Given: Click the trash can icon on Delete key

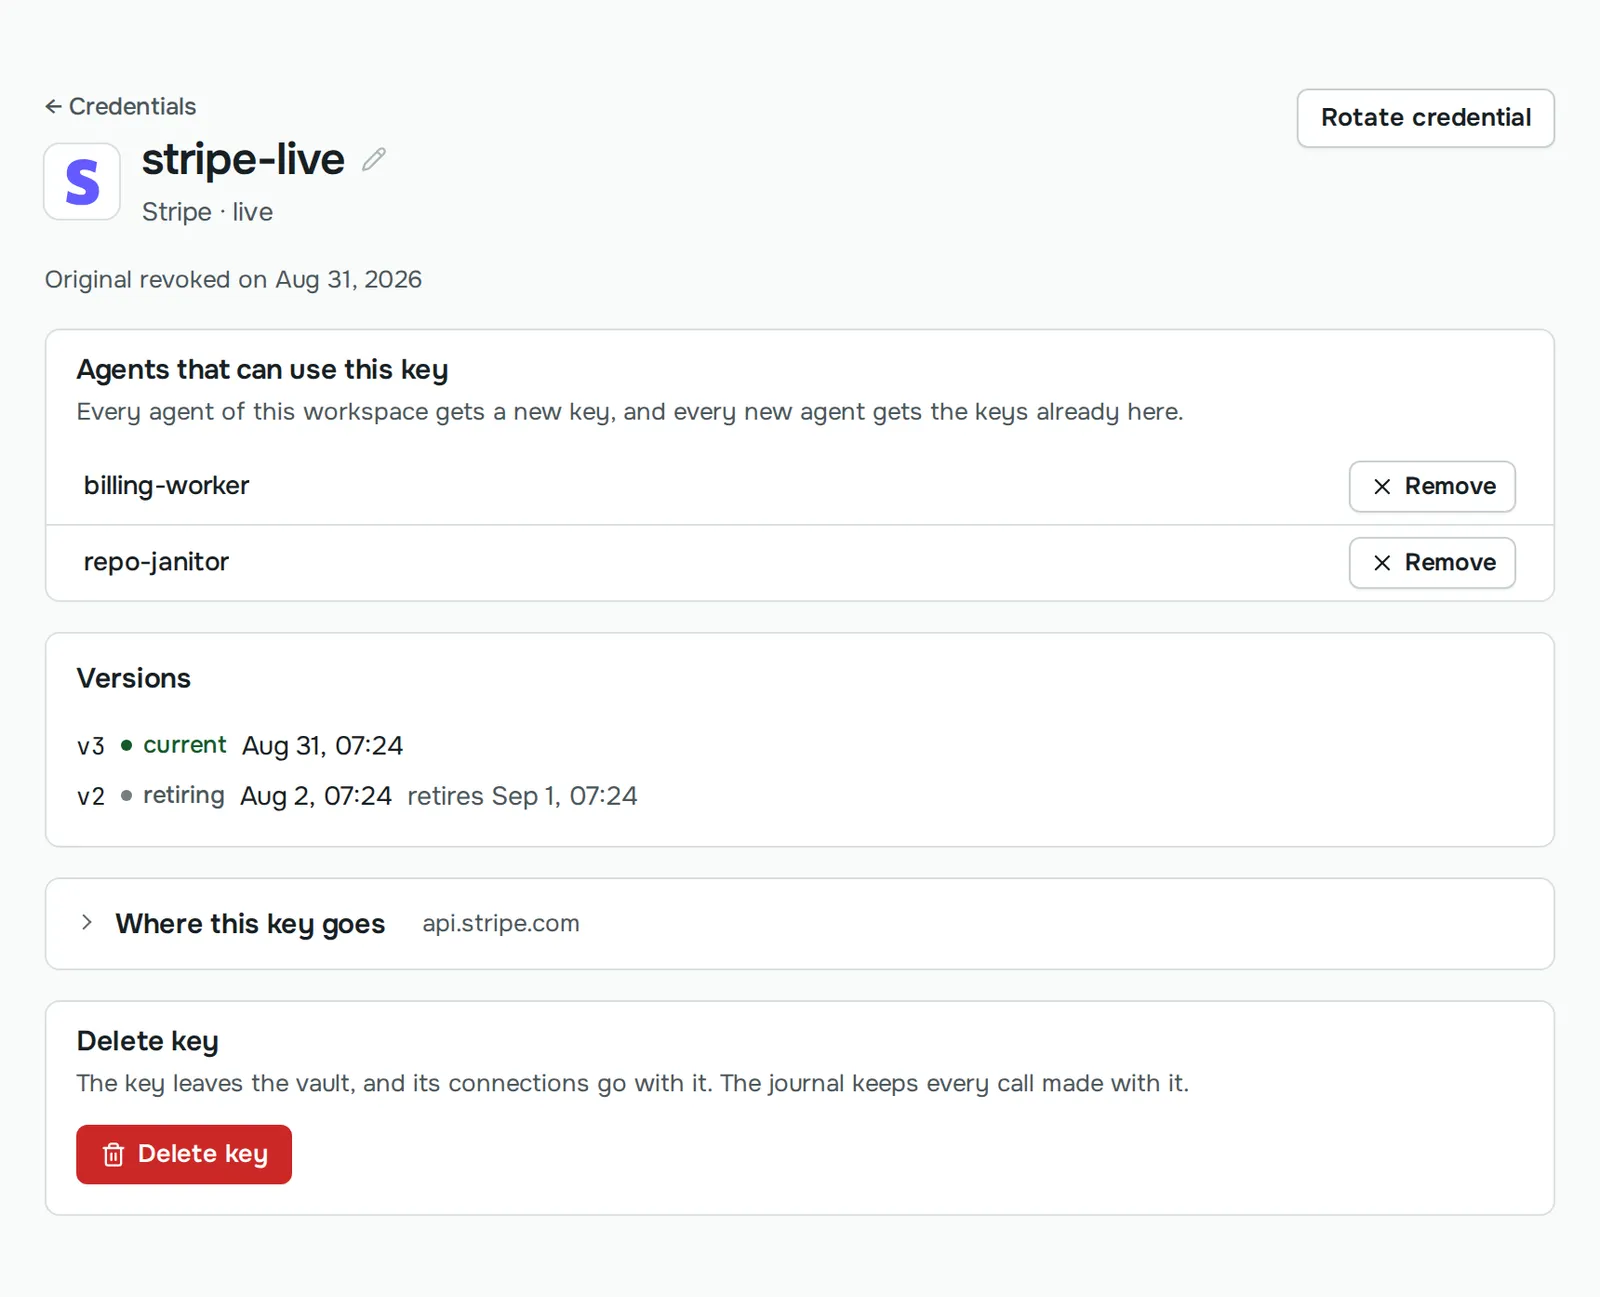Looking at the screenshot, I should click(x=114, y=1154).
